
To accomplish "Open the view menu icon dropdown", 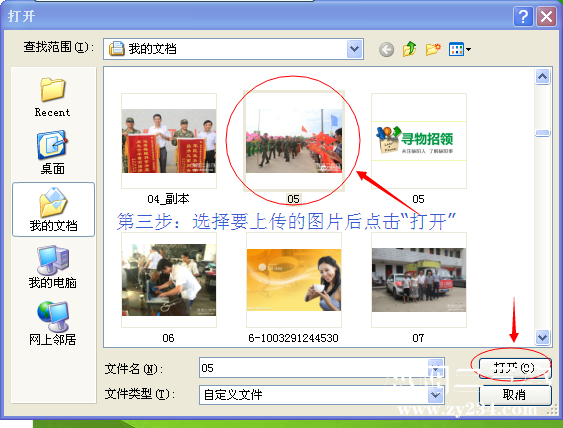I will 460,49.
